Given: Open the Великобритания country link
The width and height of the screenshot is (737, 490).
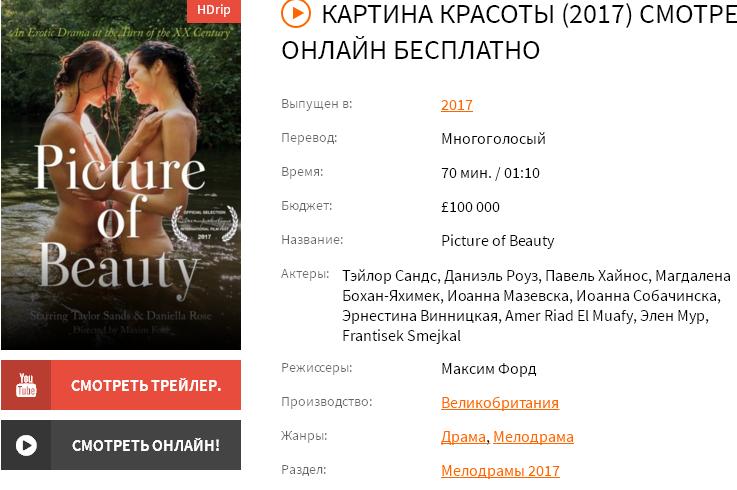Looking at the screenshot, I should click(500, 403).
